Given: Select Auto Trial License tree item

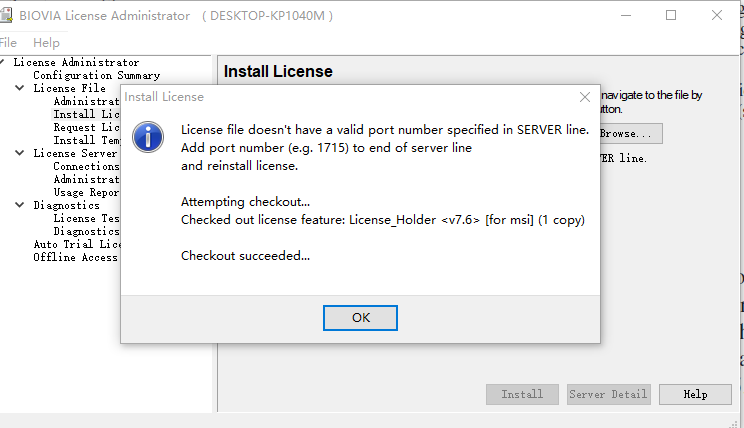Looking at the screenshot, I should click(x=77, y=244).
